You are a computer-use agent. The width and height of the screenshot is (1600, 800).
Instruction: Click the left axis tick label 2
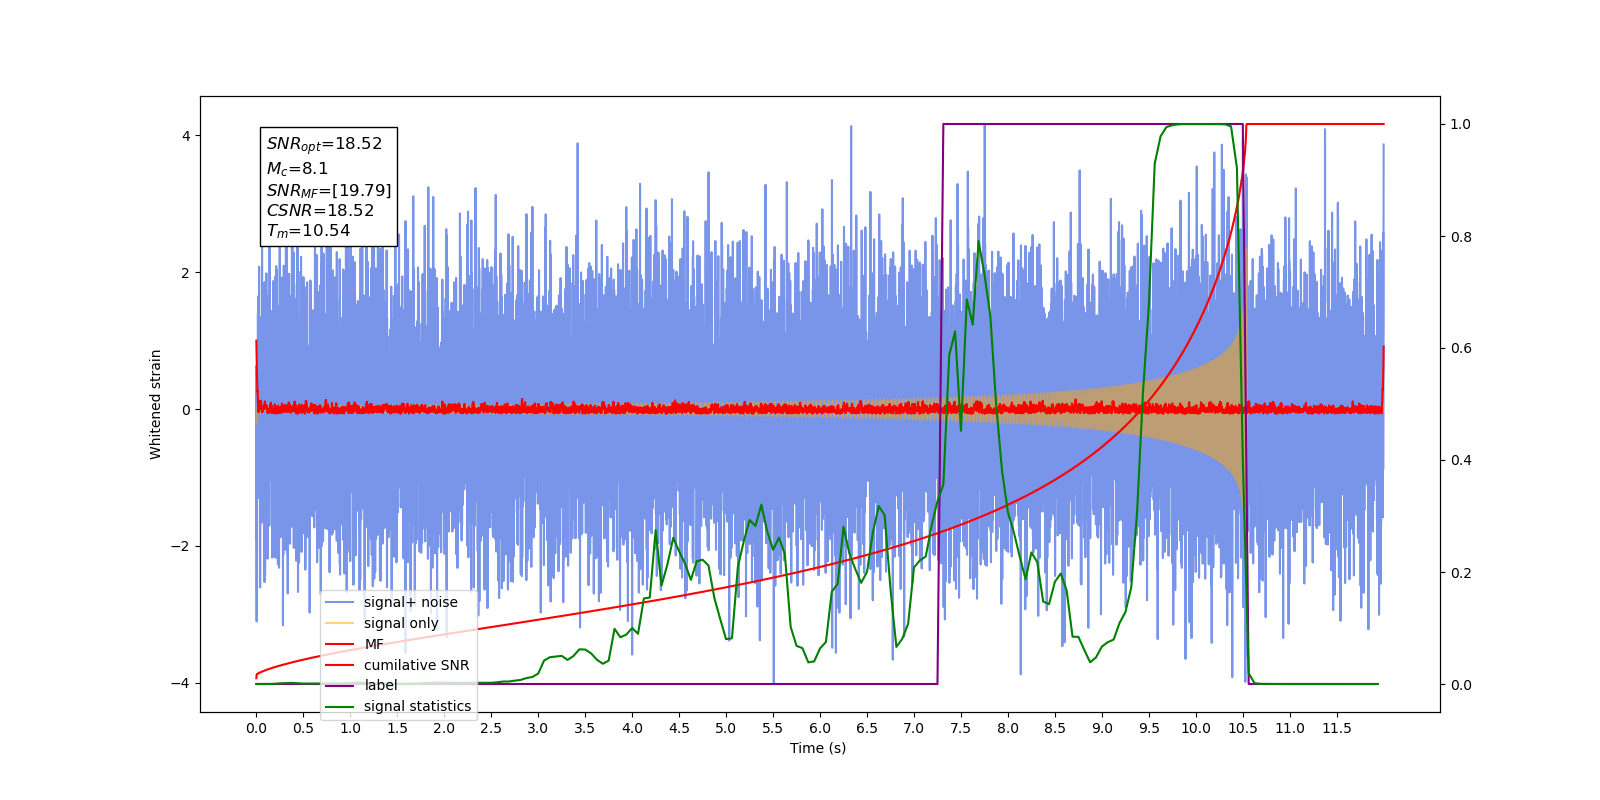click(186, 273)
